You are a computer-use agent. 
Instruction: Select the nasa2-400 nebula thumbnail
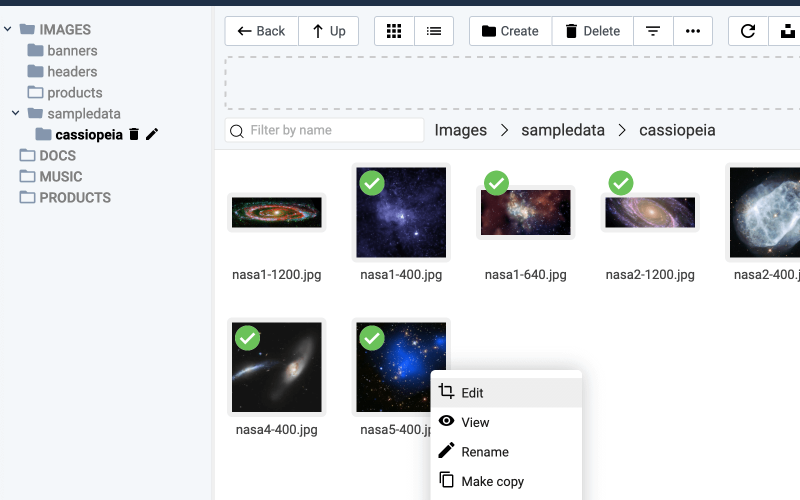pos(763,212)
